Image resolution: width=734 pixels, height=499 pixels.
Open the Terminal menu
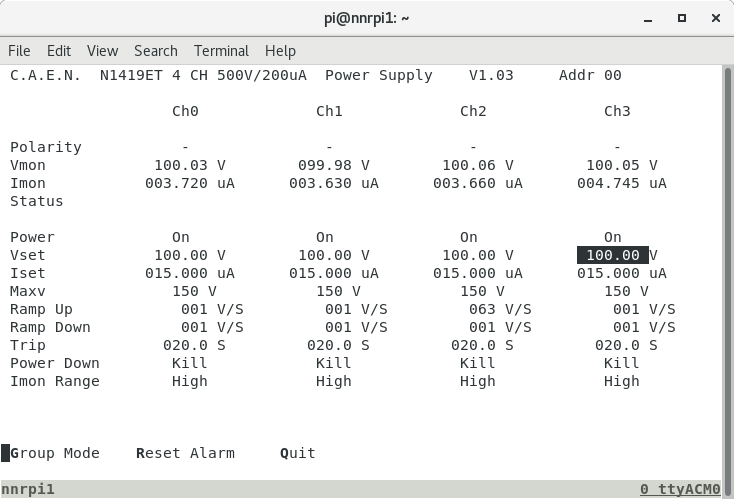coord(221,51)
